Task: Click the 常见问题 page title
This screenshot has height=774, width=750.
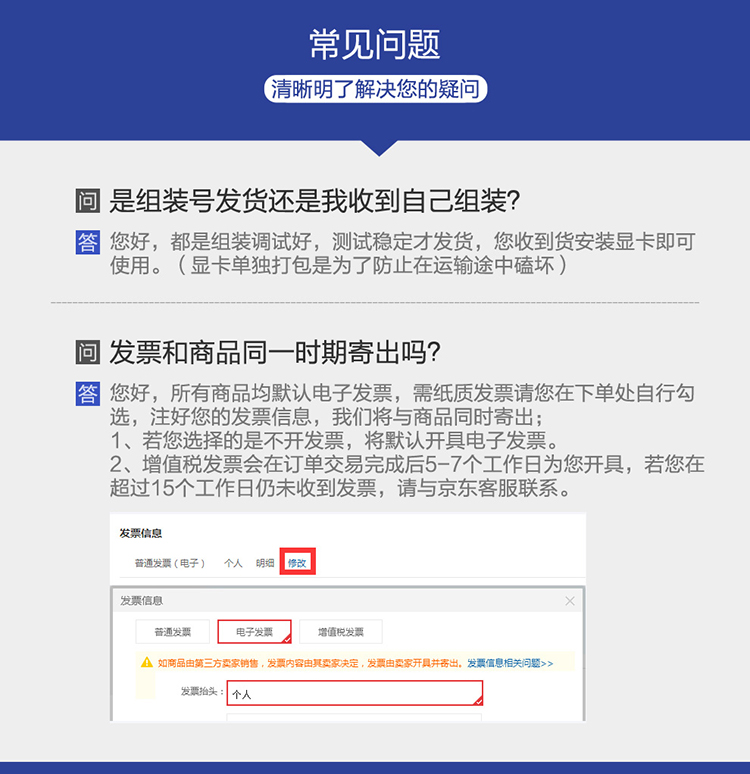Action: click(x=375, y=44)
